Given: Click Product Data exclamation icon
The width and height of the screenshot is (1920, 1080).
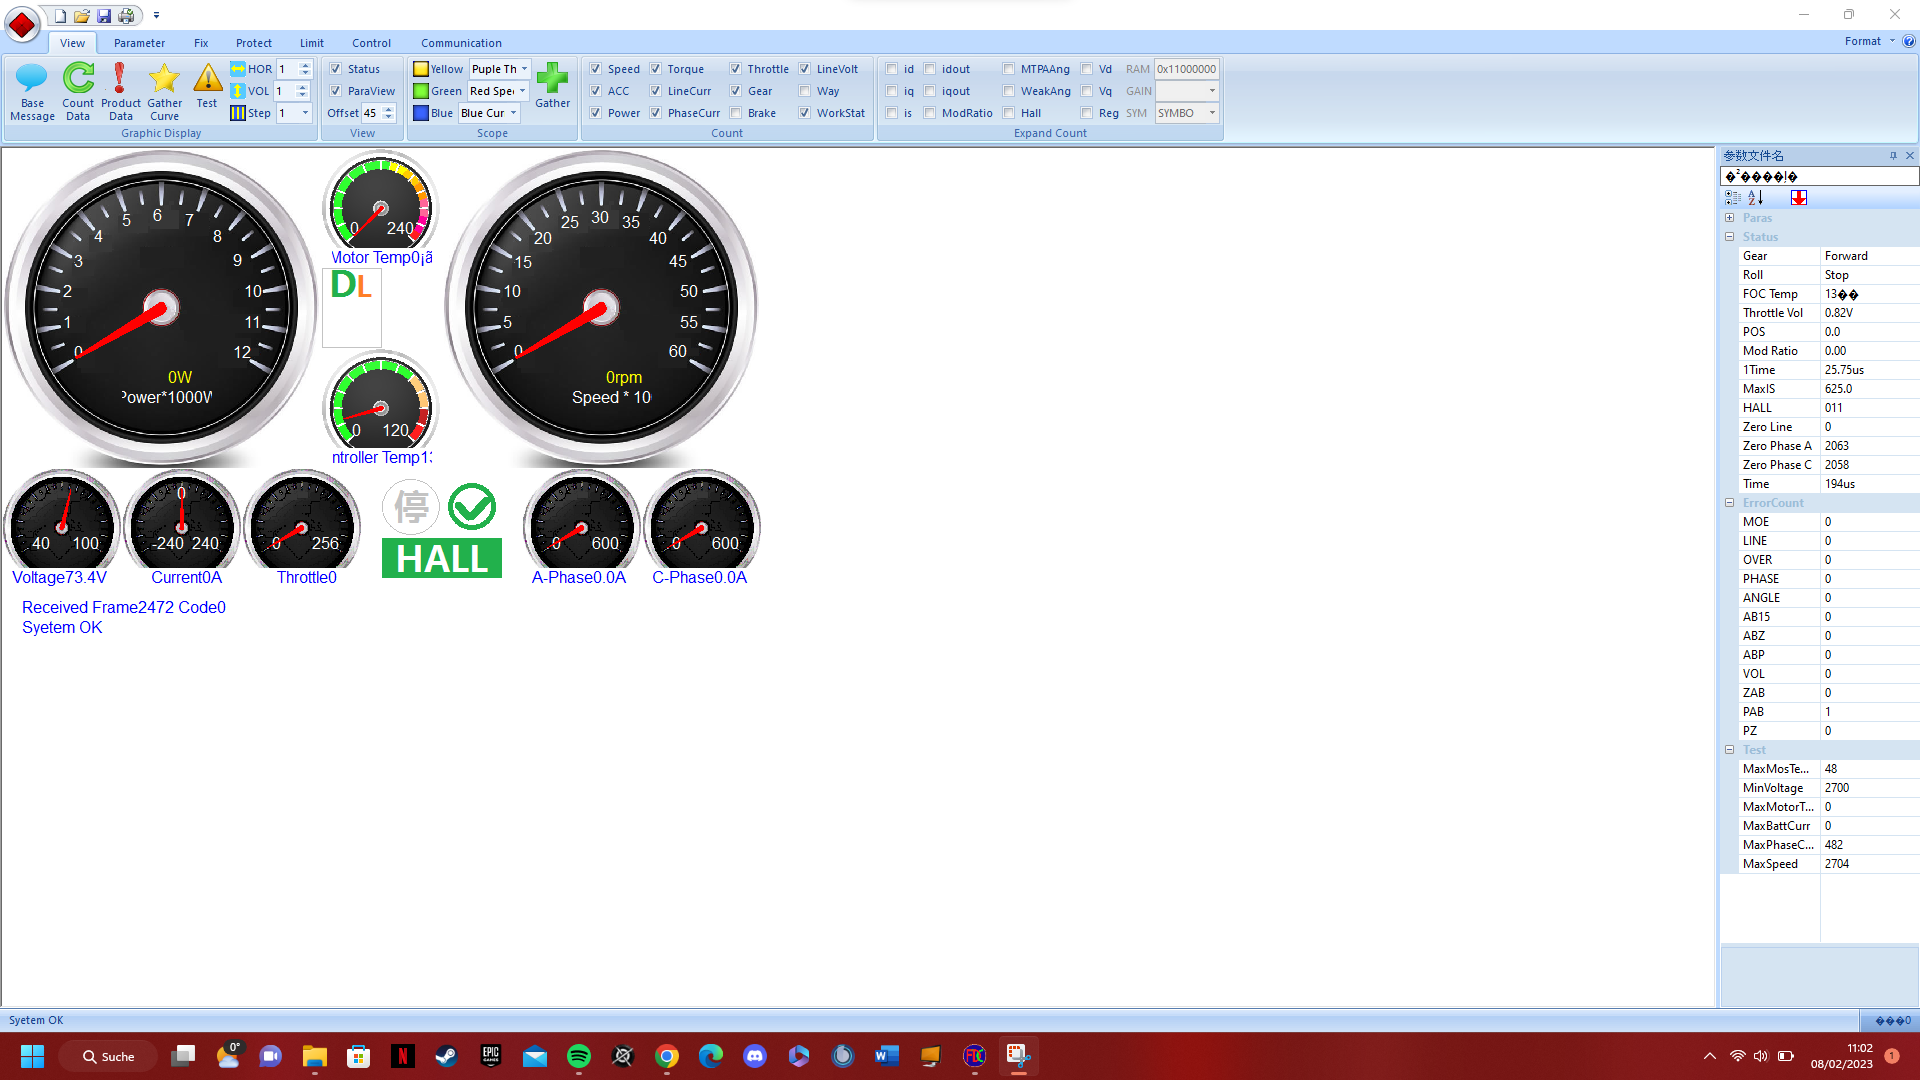Looking at the screenshot, I should click(x=120, y=79).
